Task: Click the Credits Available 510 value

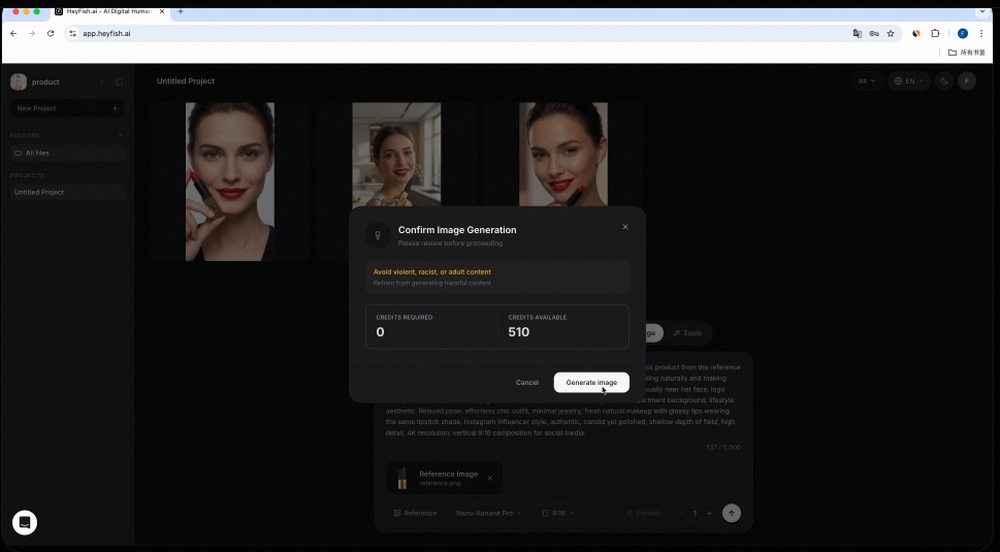Action: (518, 332)
